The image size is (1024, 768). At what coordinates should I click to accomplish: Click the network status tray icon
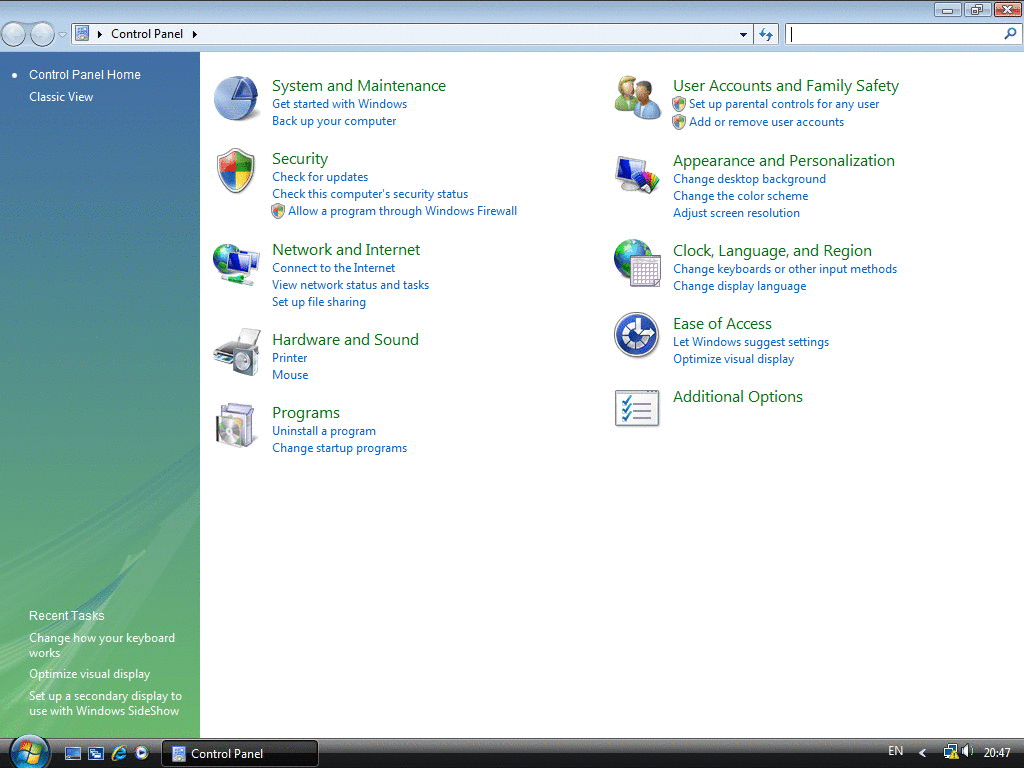click(950, 752)
